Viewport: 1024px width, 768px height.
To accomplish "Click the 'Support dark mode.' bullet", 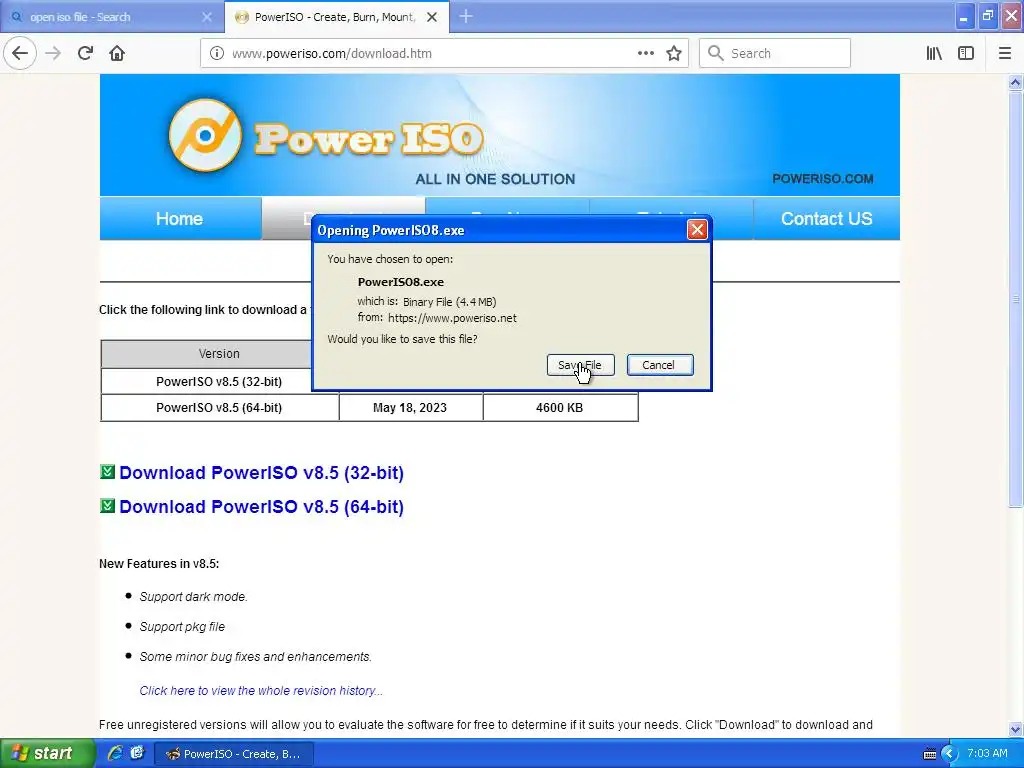I will (193, 597).
